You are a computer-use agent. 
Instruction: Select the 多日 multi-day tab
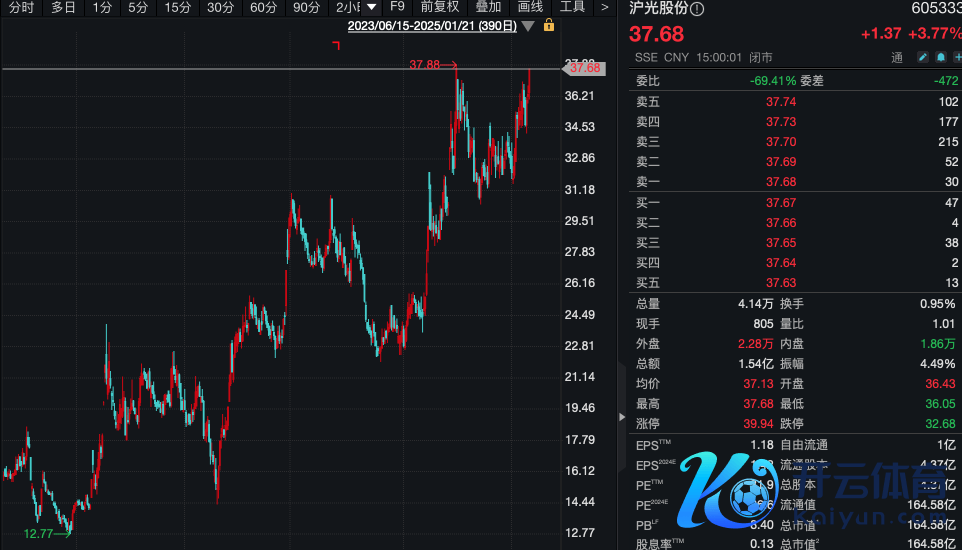63,7
